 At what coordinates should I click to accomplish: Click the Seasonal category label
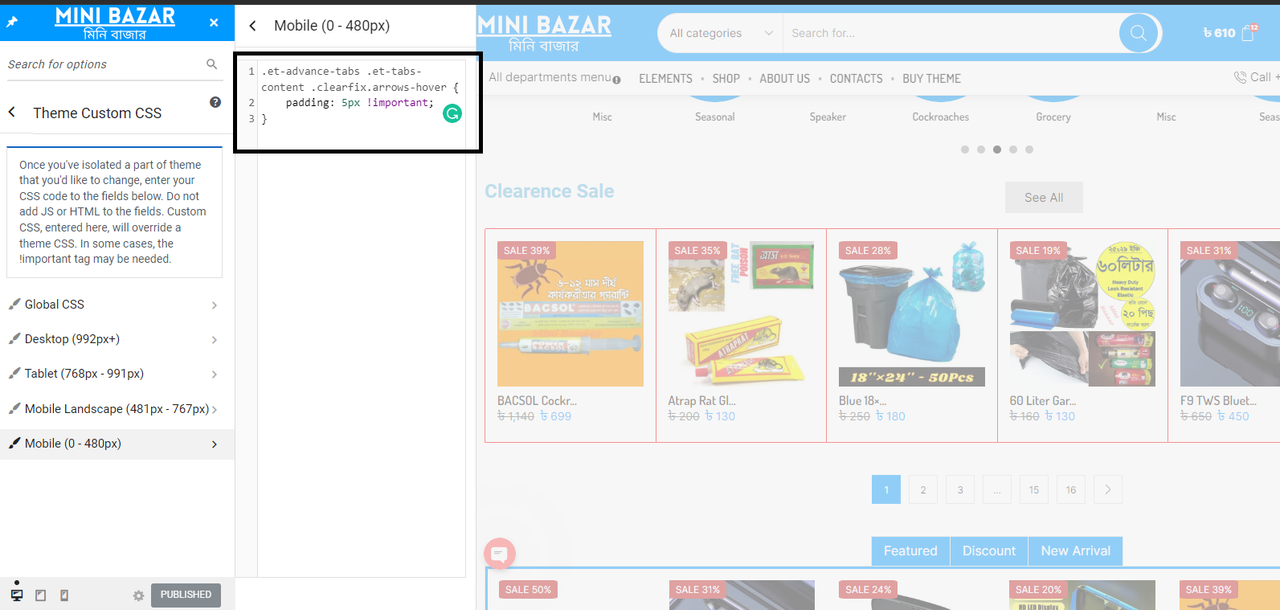pos(715,117)
